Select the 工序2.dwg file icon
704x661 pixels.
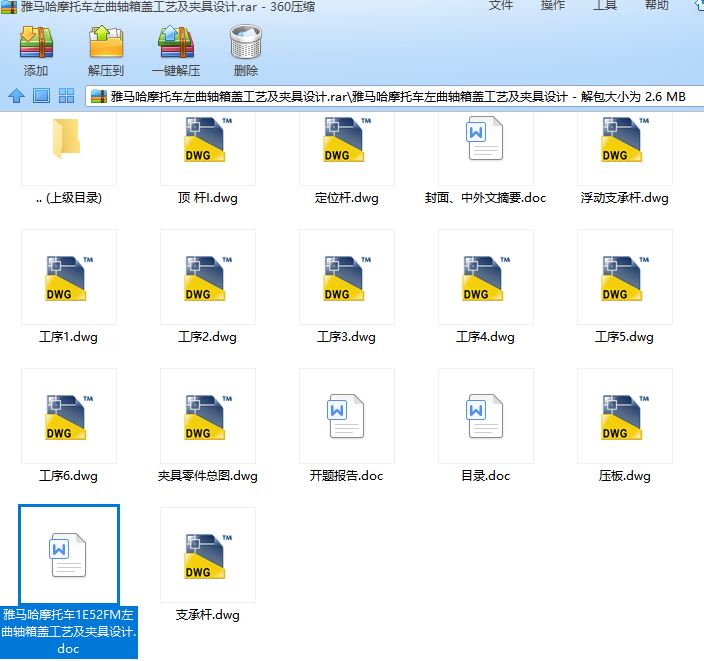click(207, 278)
